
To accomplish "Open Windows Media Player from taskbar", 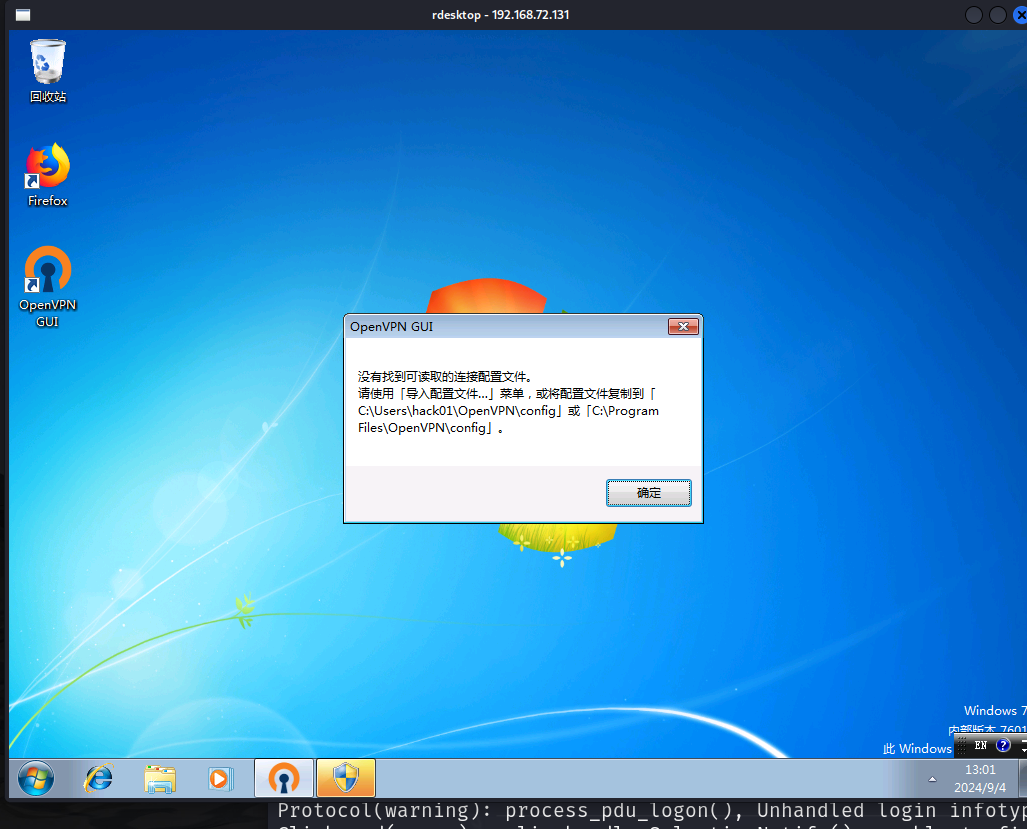I will tap(220, 779).
